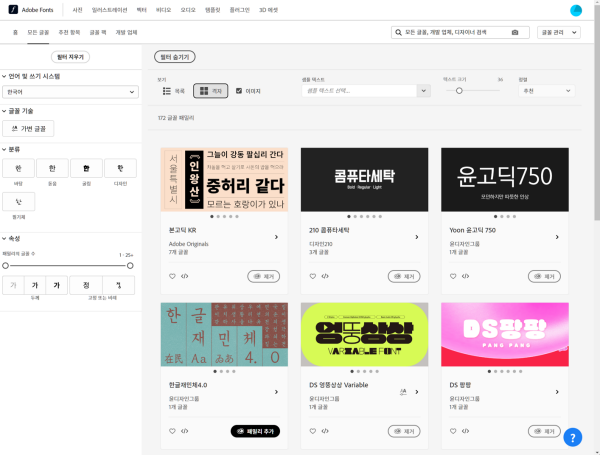The width and height of the screenshot is (600, 455).
Task: Click the minimum handle of fonts-in-family slider
Action: (5, 266)
